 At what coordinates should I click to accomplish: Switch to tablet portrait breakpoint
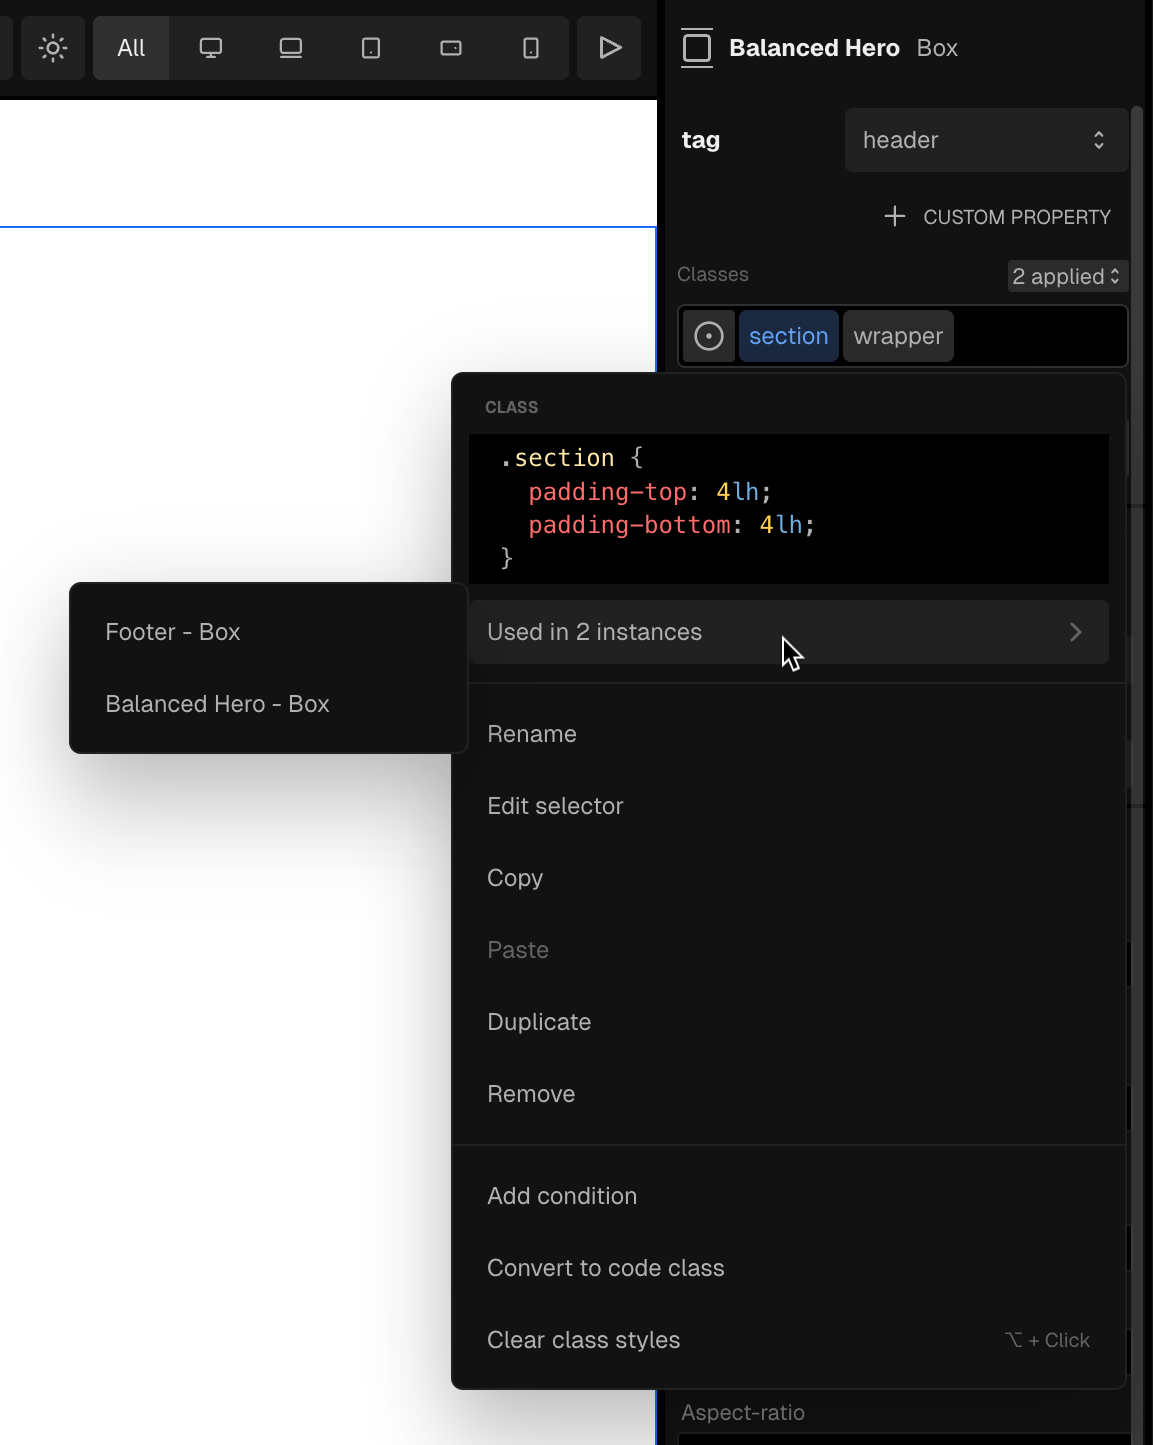pos(371,48)
